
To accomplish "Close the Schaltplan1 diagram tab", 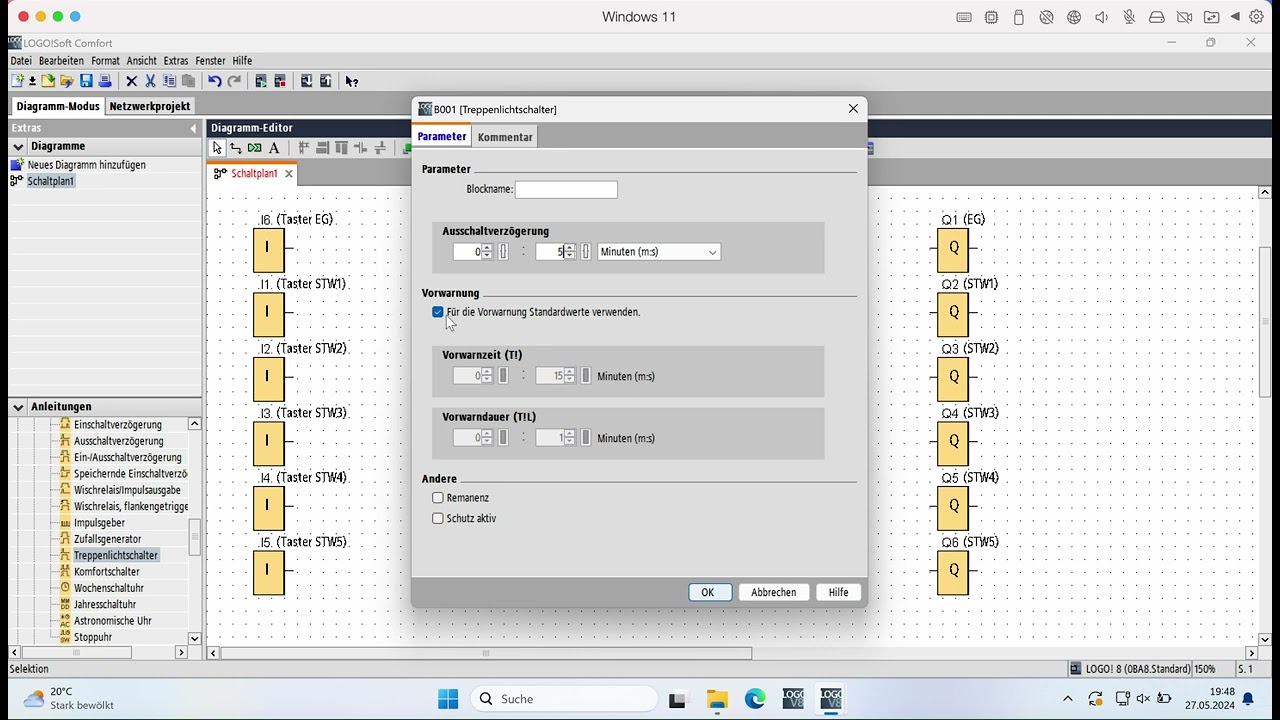I will click(x=289, y=174).
